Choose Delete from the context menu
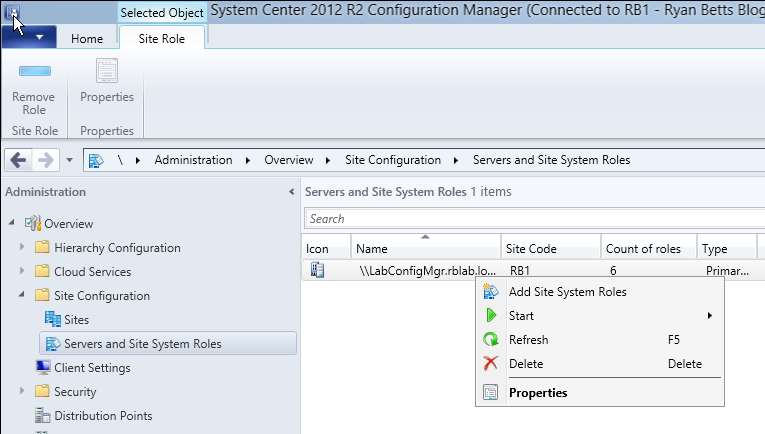 tap(600, 363)
